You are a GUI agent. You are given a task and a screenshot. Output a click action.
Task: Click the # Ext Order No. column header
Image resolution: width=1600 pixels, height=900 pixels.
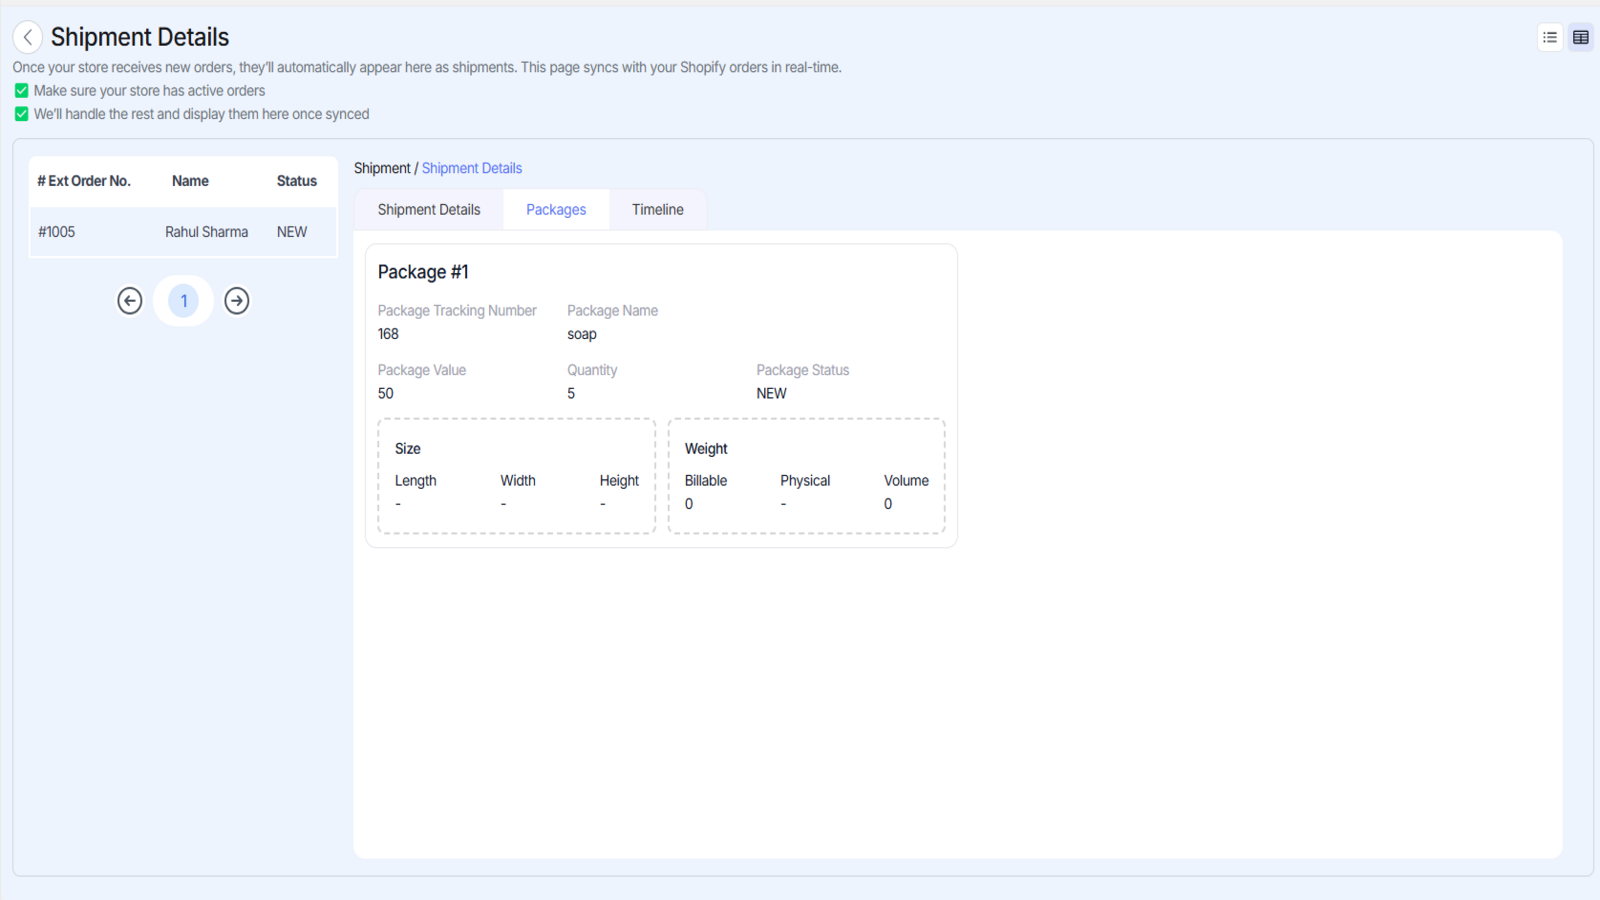click(x=84, y=181)
